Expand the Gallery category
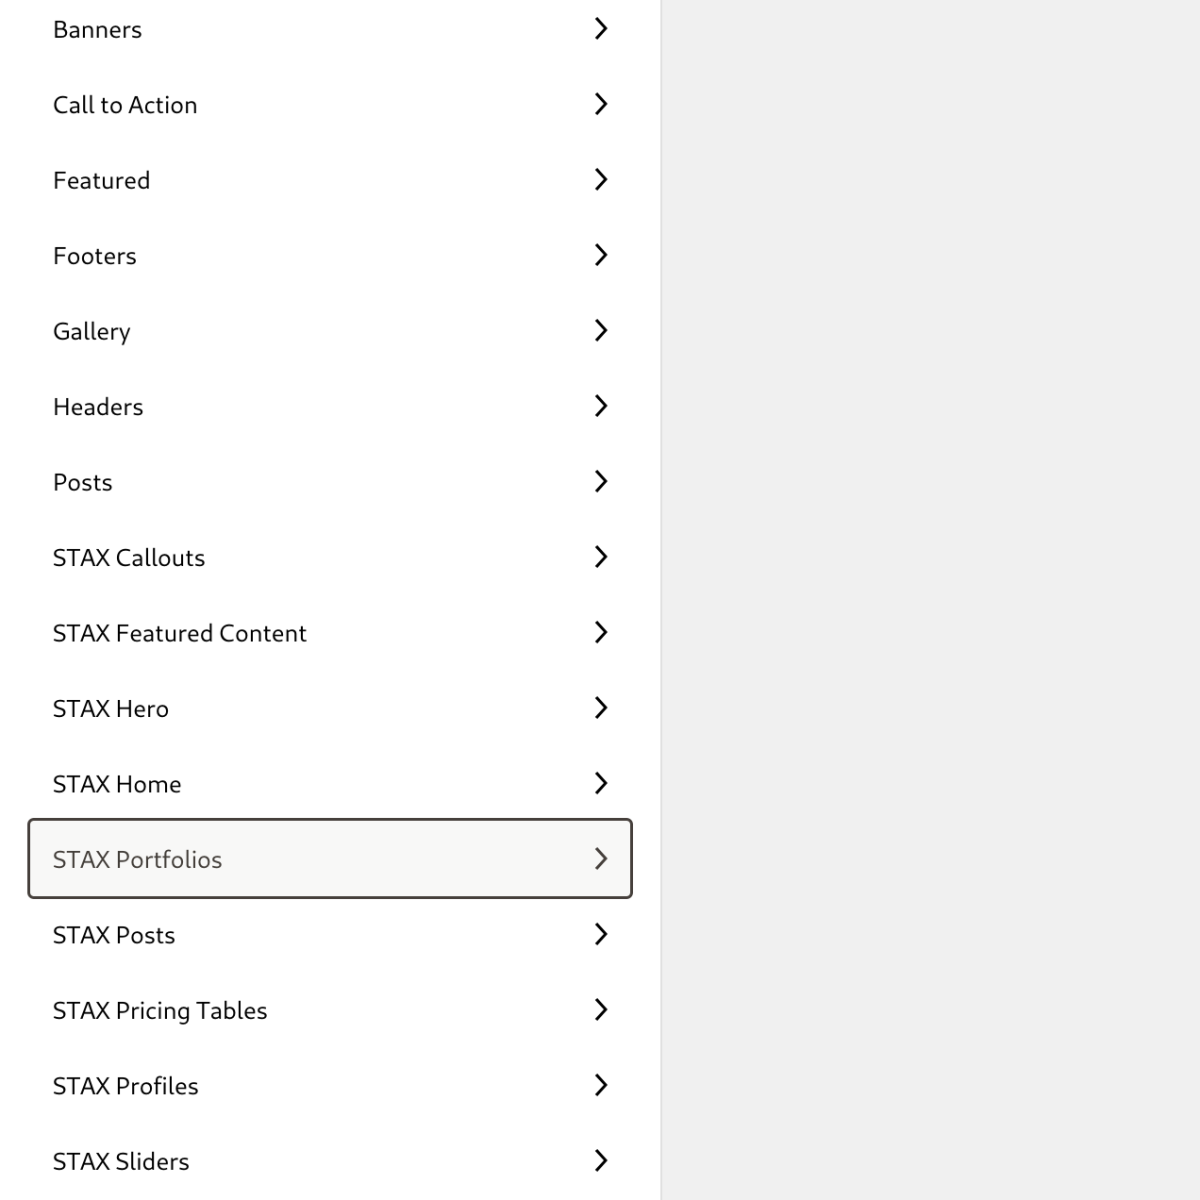The width and height of the screenshot is (1200, 1200). [x=330, y=331]
